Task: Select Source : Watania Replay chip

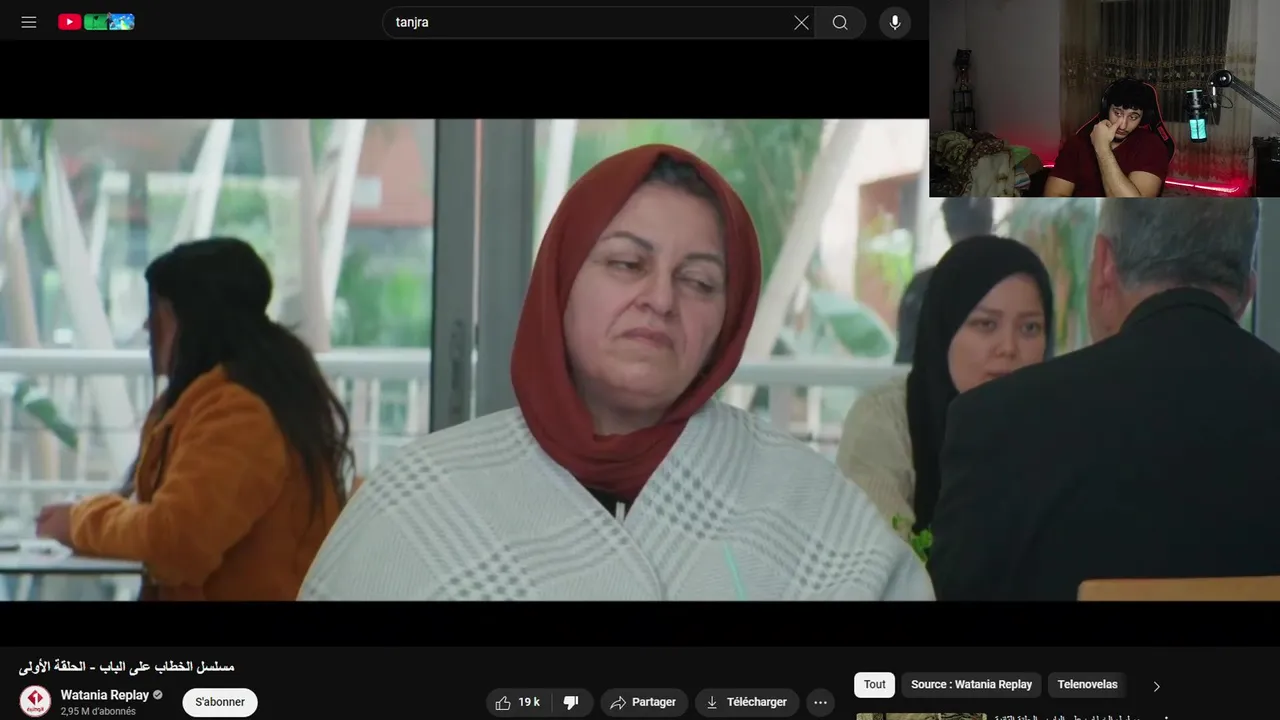Action: tap(971, 685)
